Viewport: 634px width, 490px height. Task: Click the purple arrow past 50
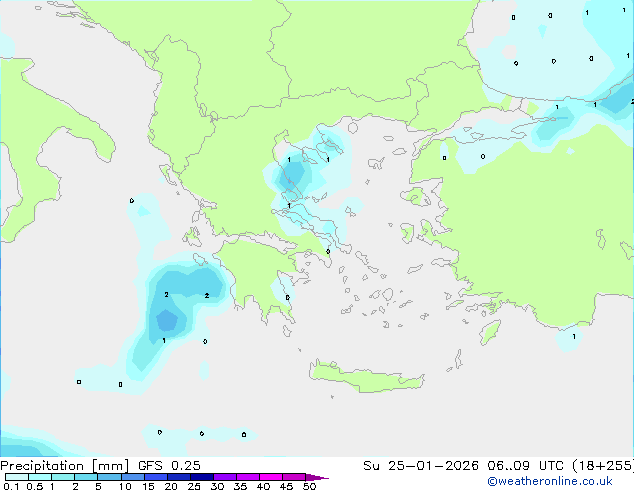click(x=317, y=477)
